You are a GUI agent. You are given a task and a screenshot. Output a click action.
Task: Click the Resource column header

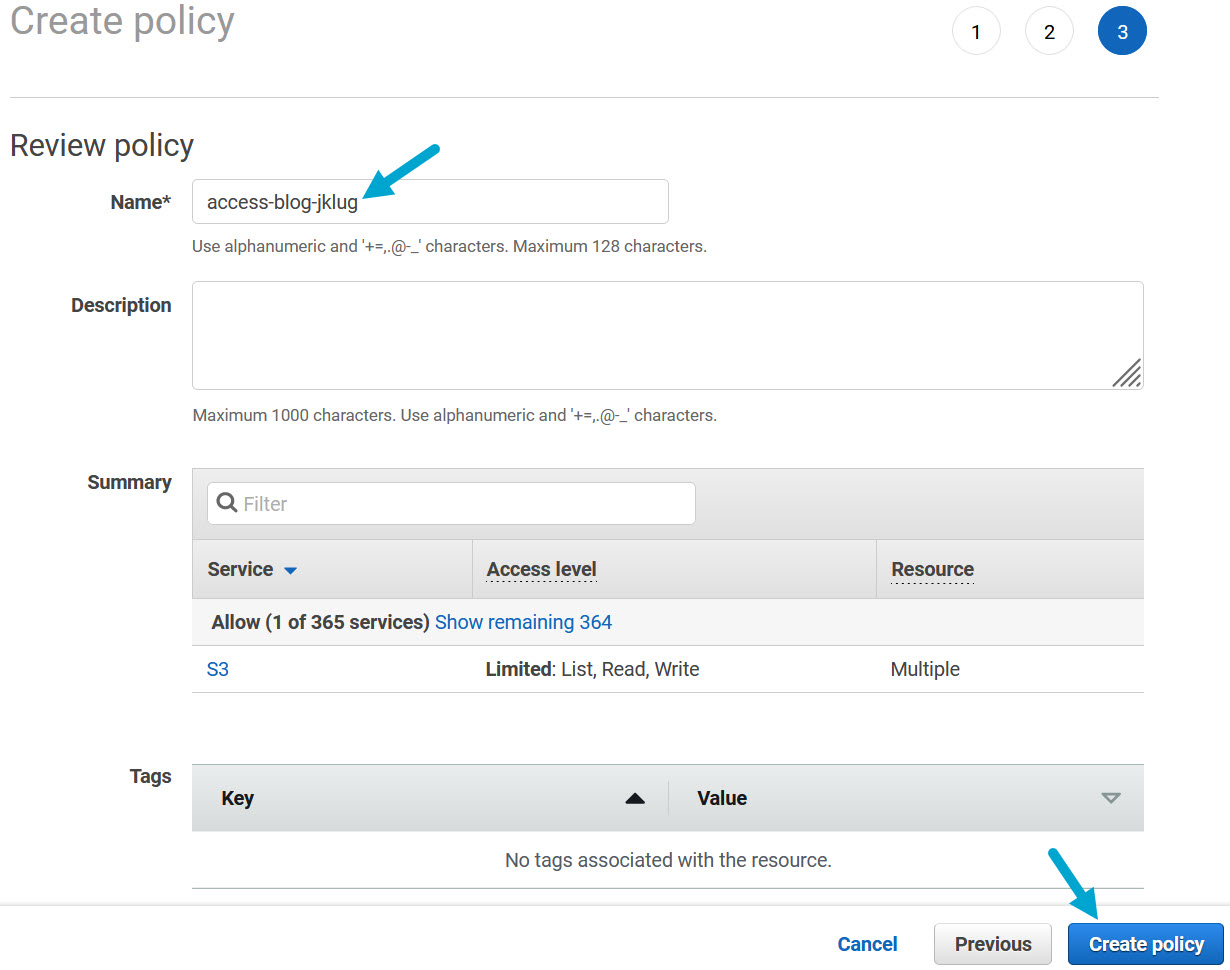932,569
